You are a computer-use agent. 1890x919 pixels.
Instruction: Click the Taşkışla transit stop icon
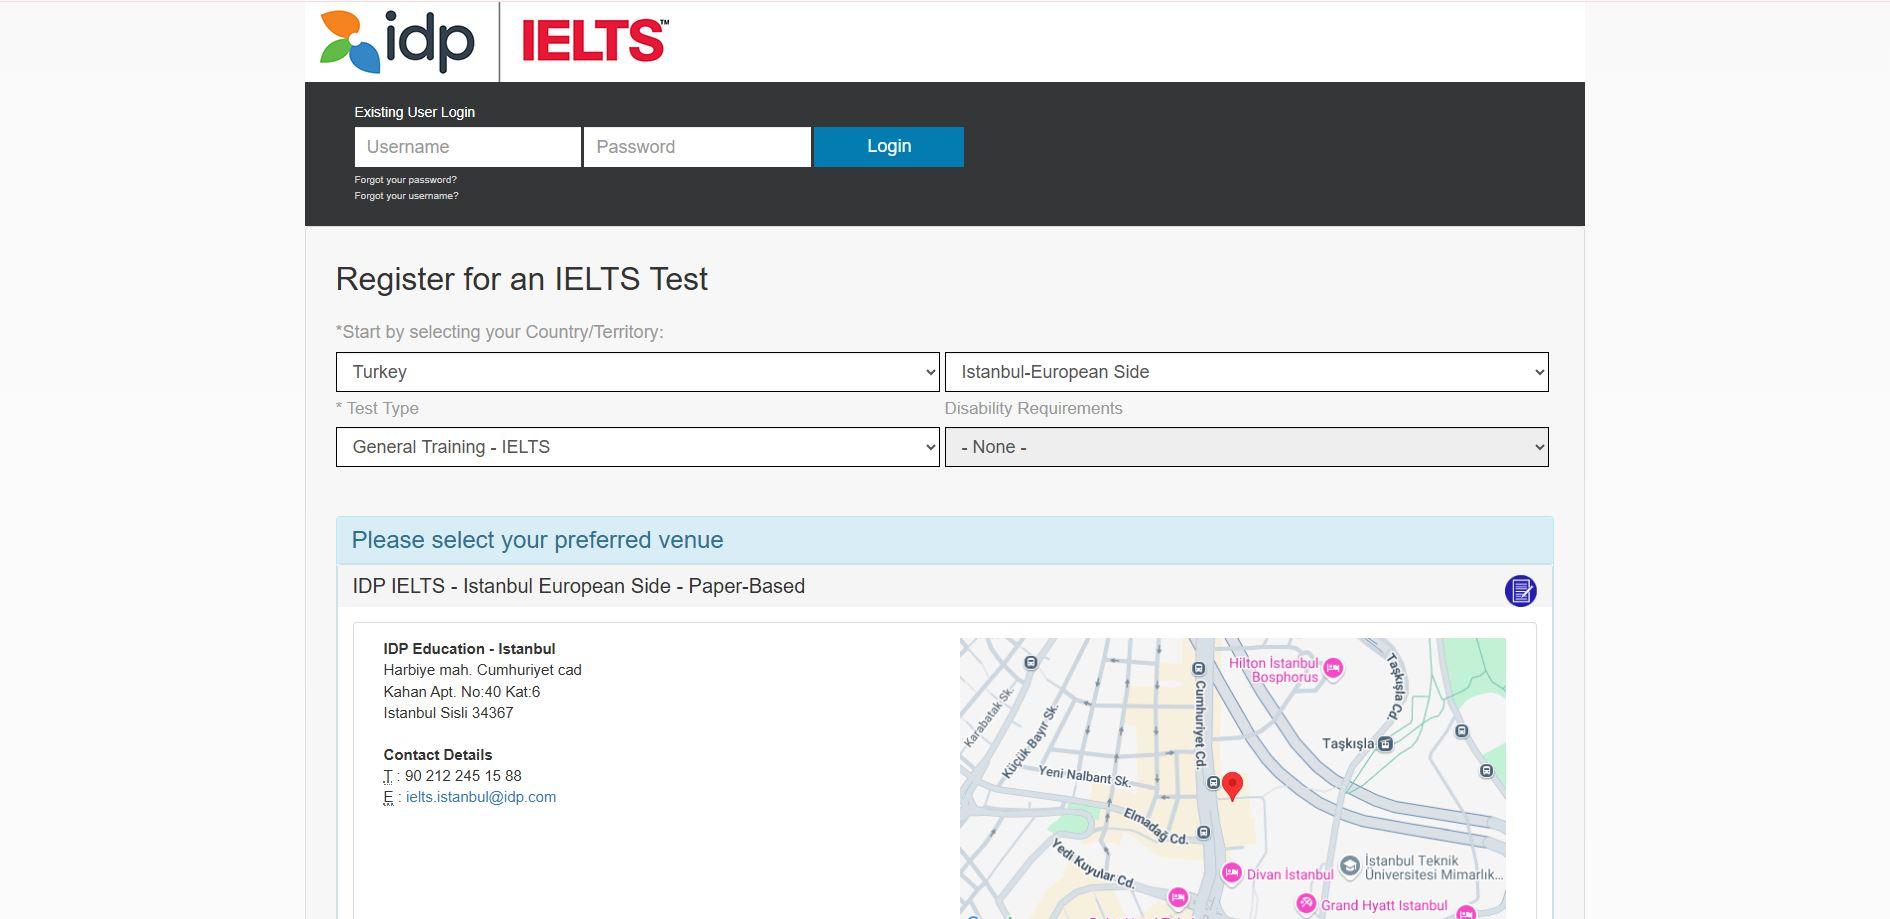(x=1385, y=744)
